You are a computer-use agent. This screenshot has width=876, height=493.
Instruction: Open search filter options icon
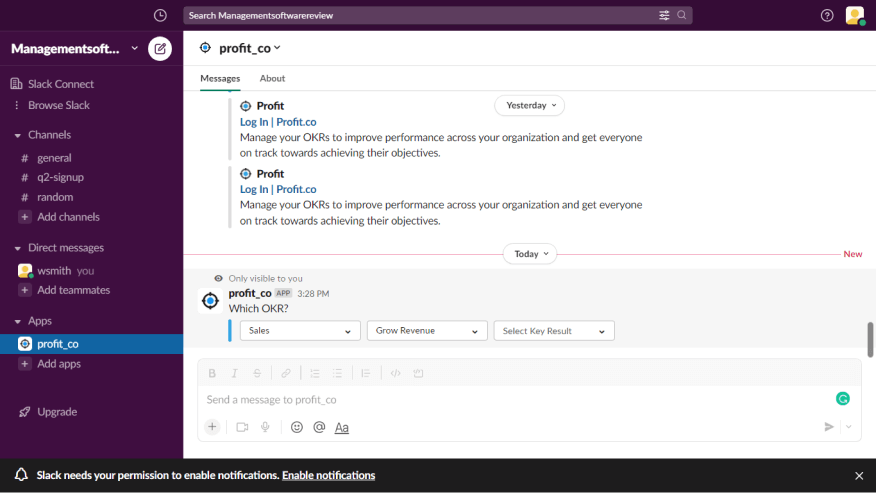point(664,16)
